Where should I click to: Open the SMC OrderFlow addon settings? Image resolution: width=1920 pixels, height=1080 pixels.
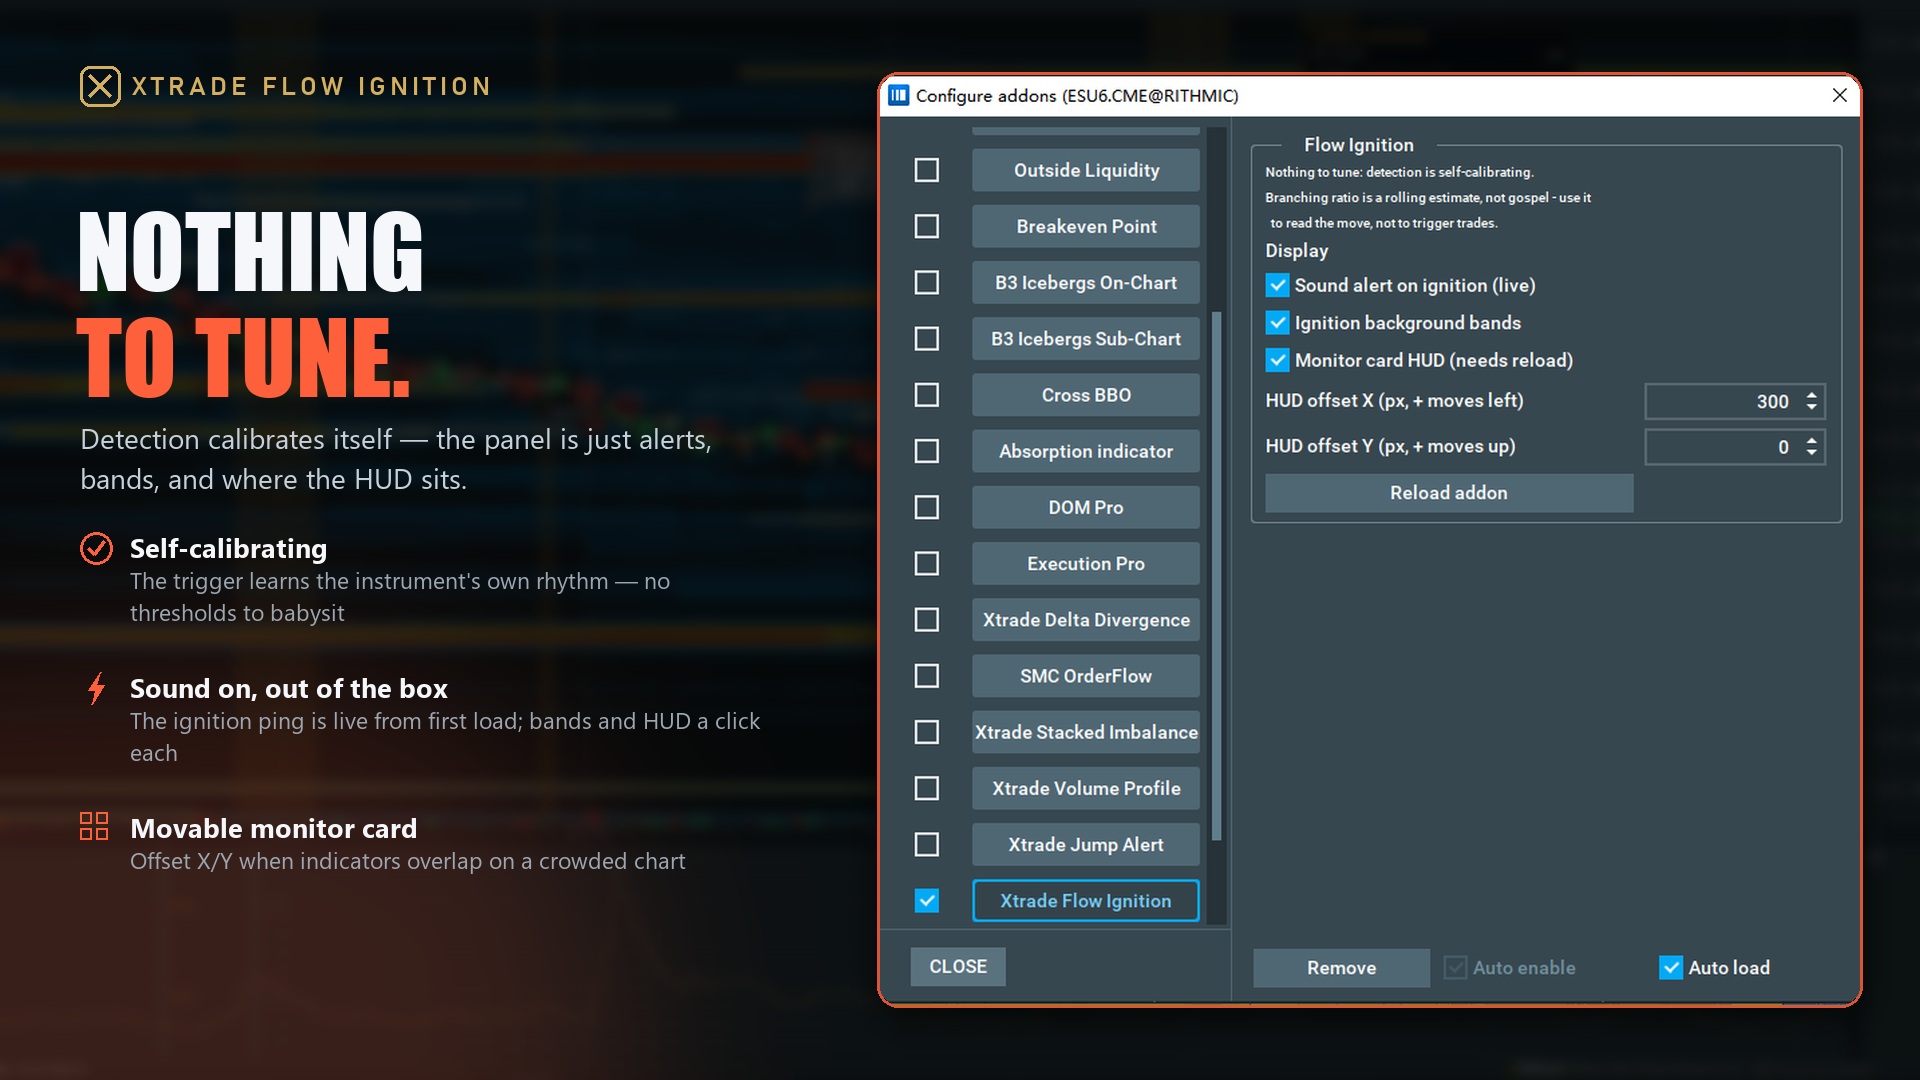(1086, 676)
